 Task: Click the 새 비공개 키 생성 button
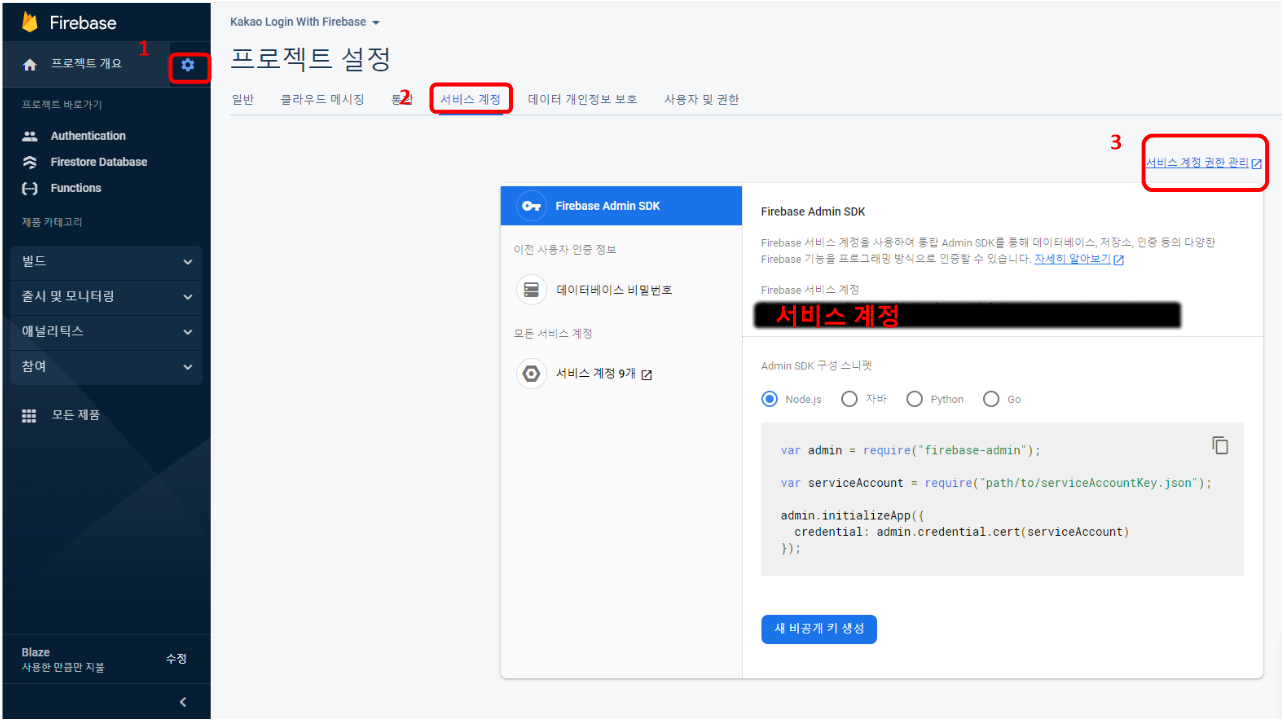point(819,629)
